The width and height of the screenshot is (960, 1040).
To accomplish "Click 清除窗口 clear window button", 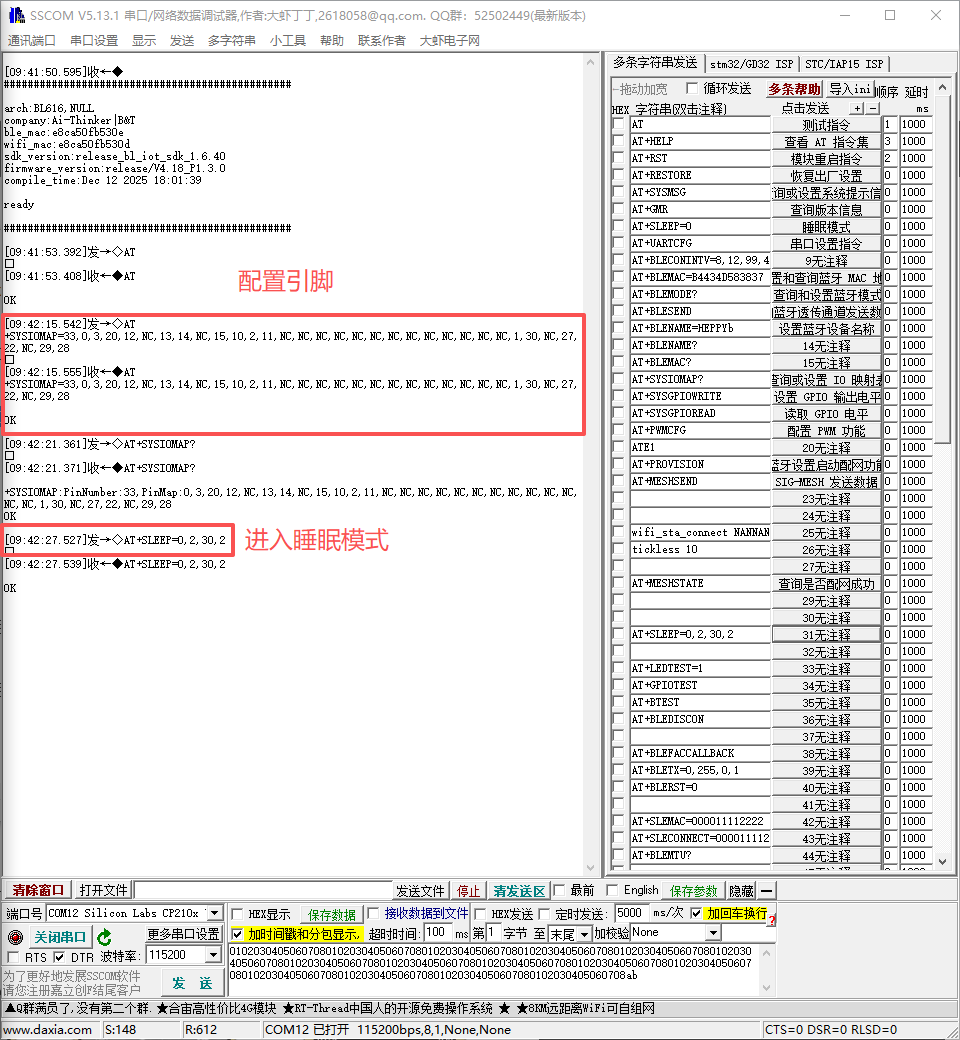I will (x=38, y=890).
